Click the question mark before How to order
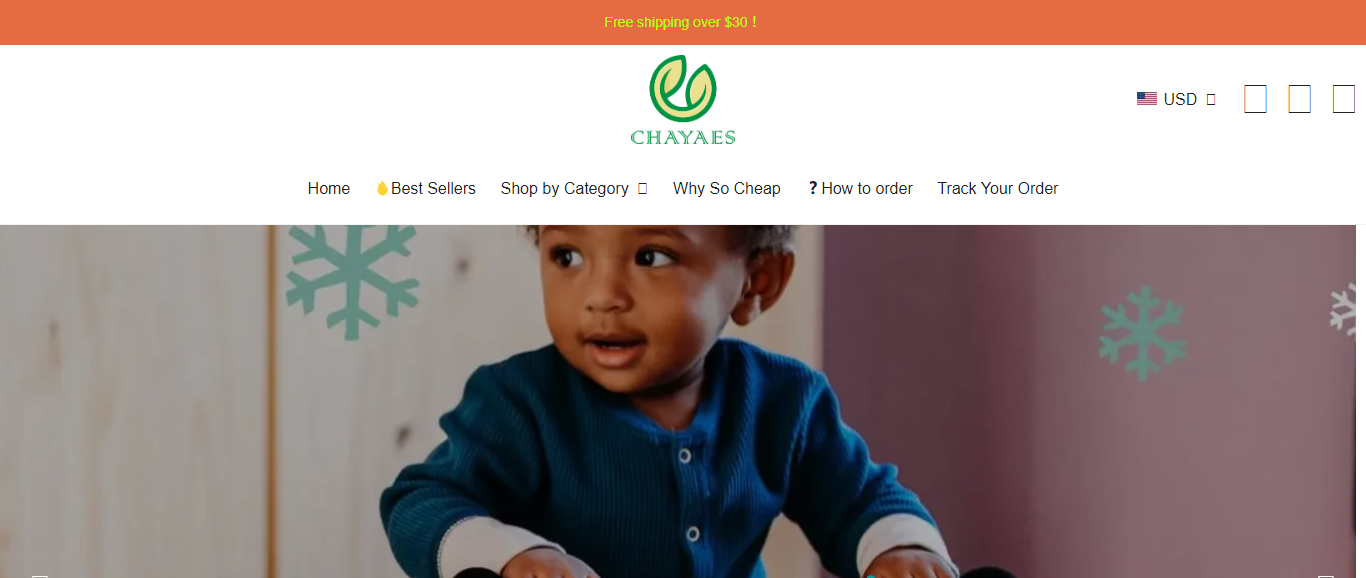The height and width of the screenshot is (578, 1366). point(813,188)
